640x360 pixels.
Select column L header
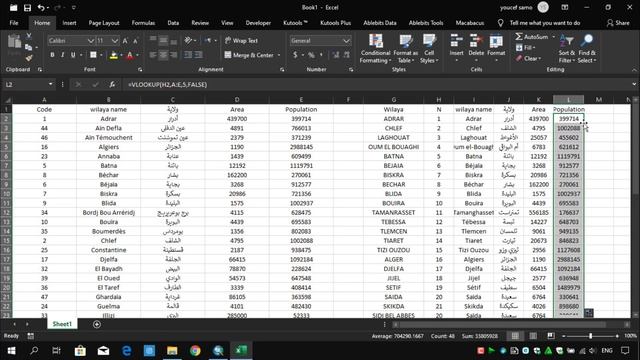click(569, 100)
